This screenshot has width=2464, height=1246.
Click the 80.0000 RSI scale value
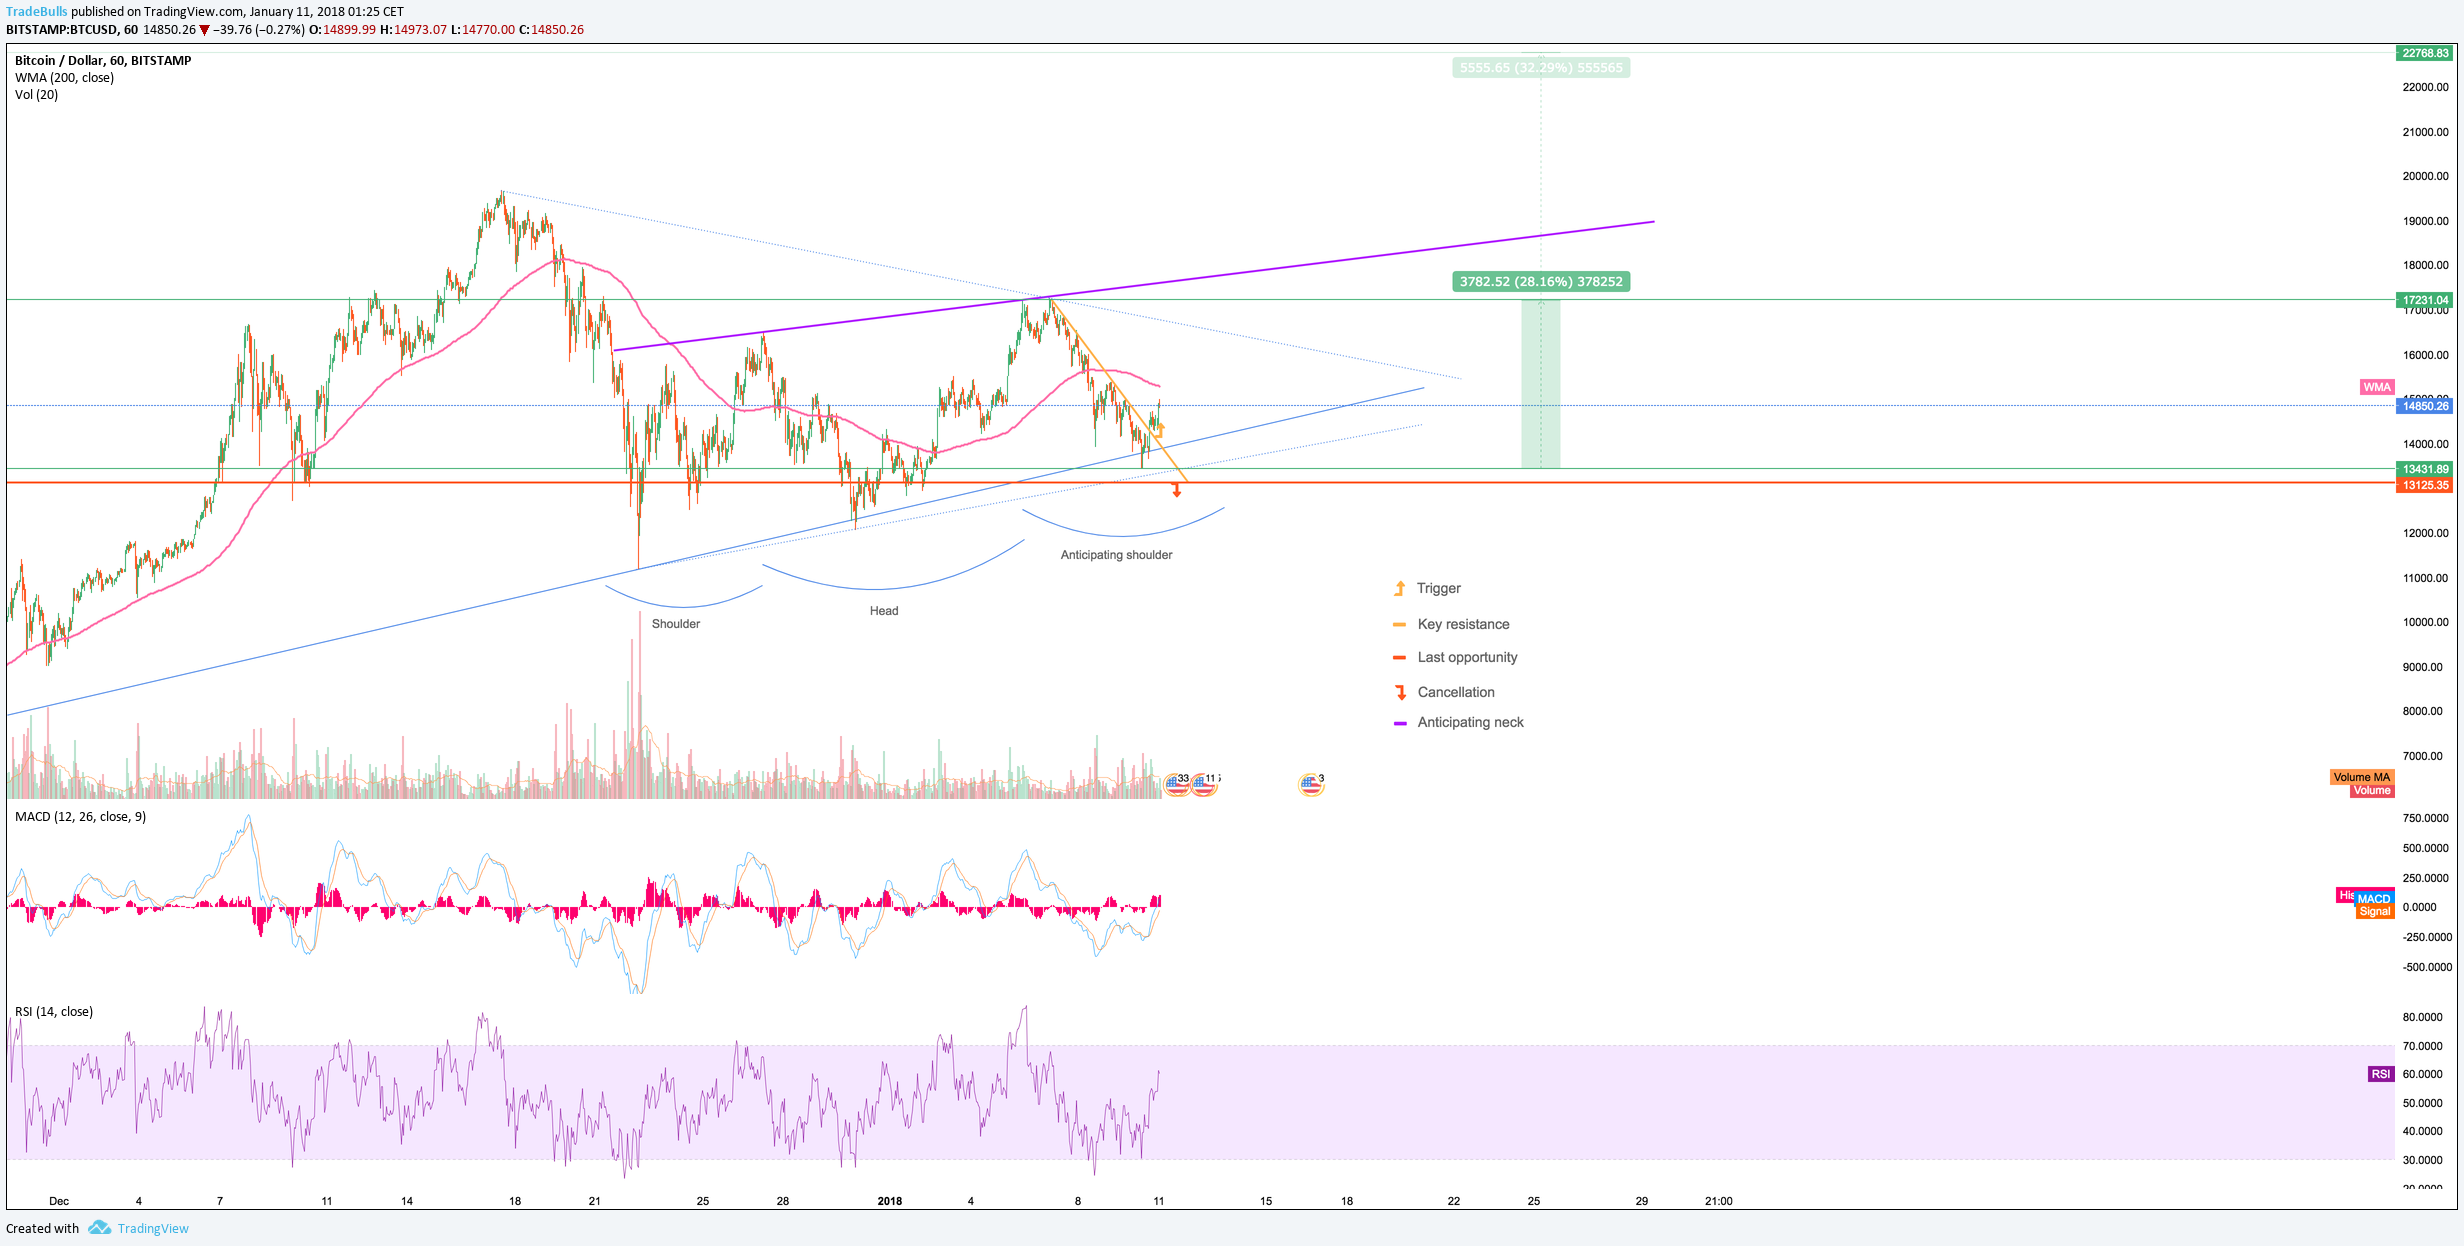[x=2422, y=1017]
